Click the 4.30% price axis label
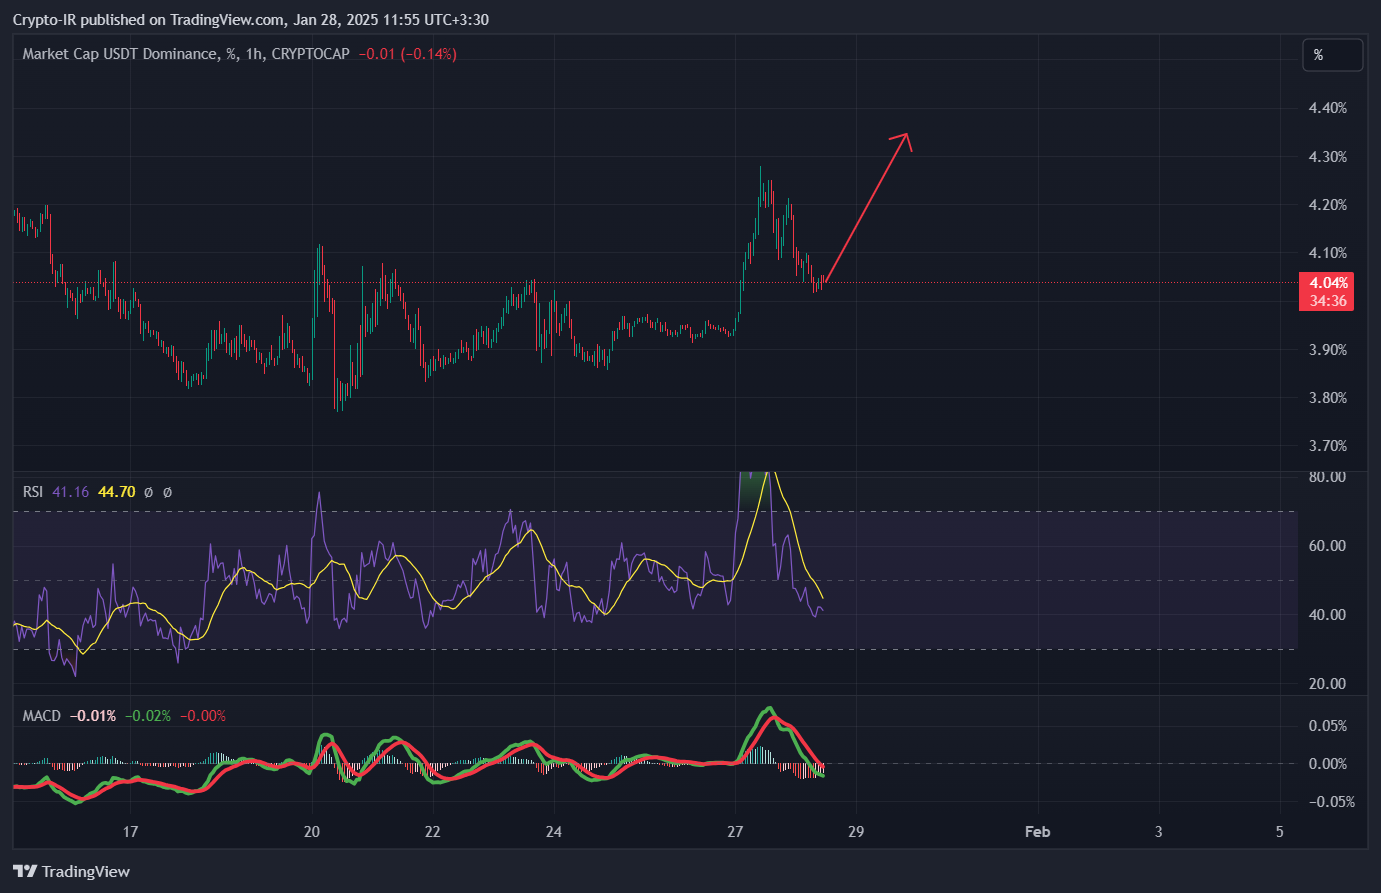Screen dimensions: 1381x893 pos(1328,157)
